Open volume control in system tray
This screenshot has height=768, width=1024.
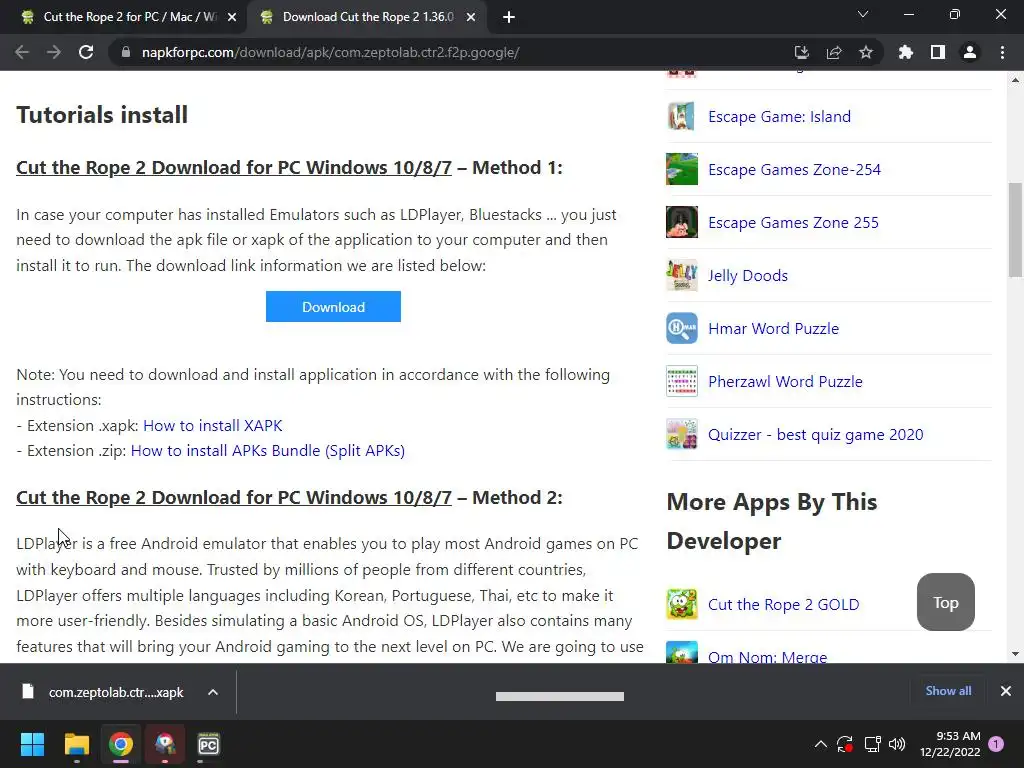click(897, 744)
